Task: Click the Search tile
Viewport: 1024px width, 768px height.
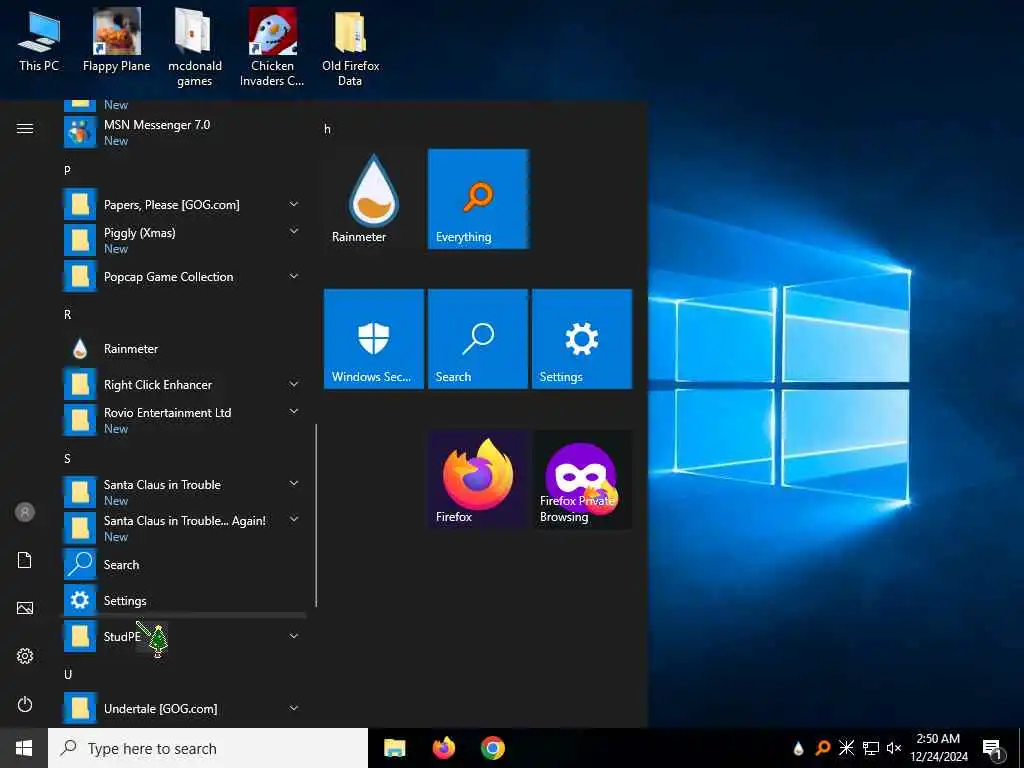Action: (x=478, y=339)
